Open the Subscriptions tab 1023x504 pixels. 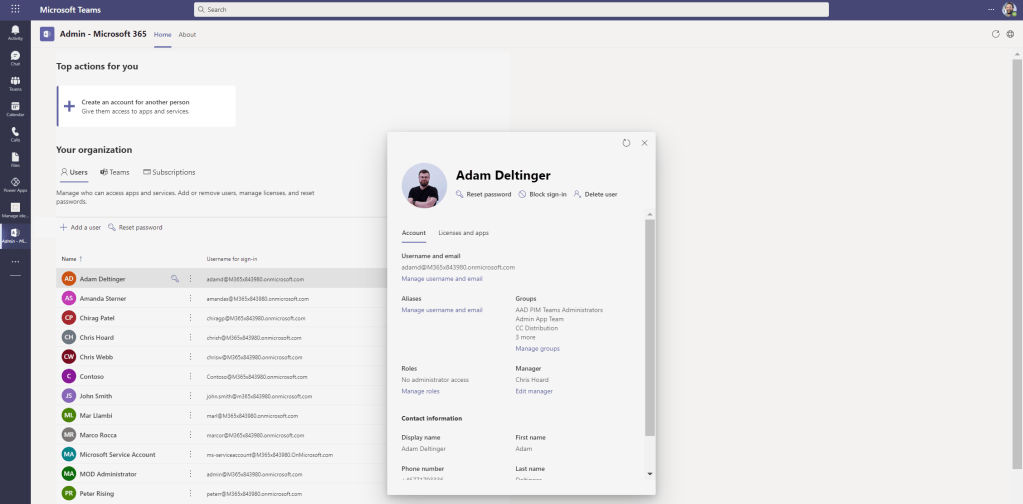(x=169, y=172)
